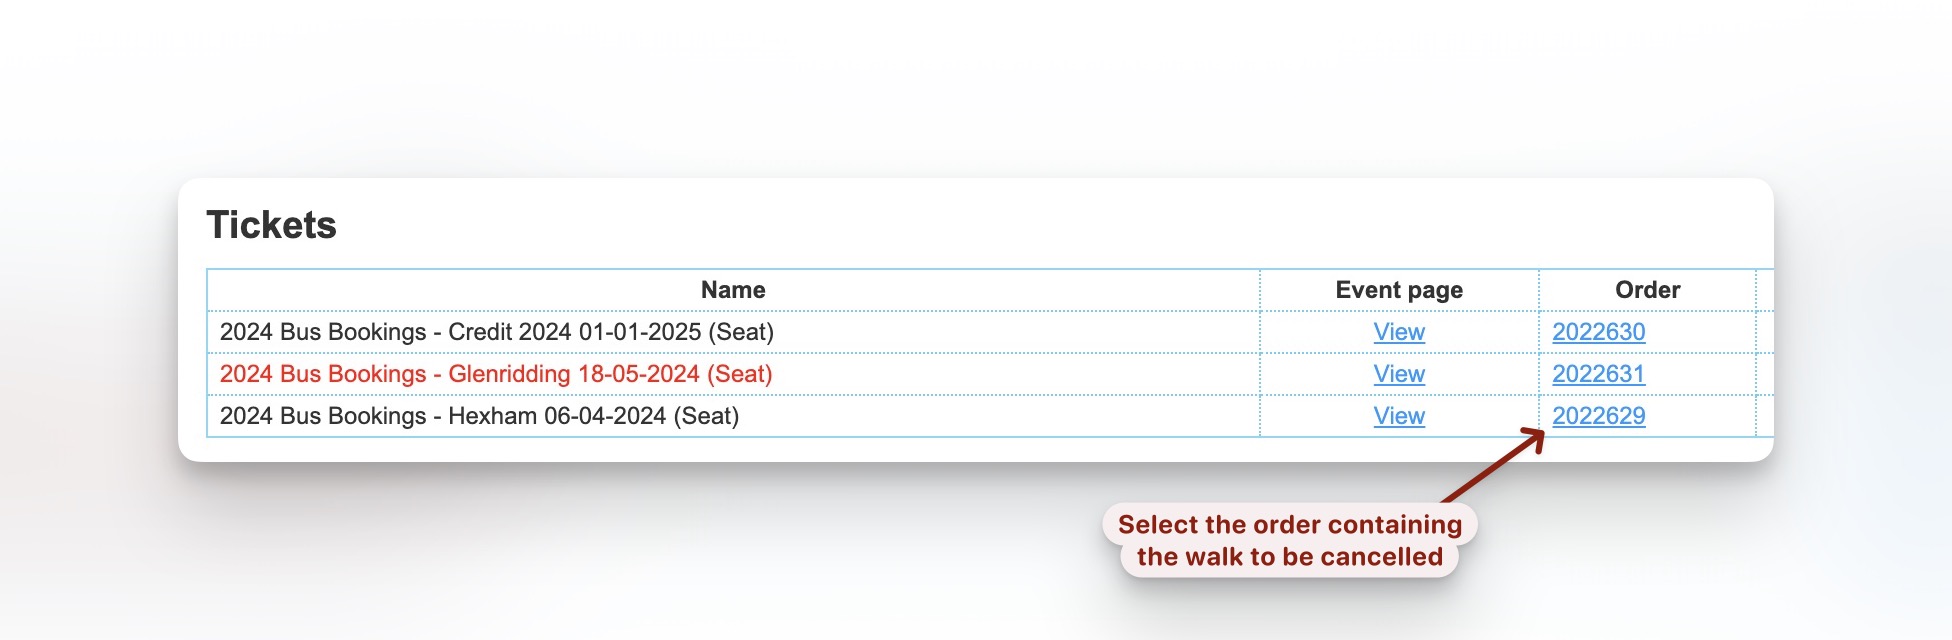The width and height of the screenshot is (1952, 640).
Task: Click the ticket name for Credit 2024
Action: (x=500, y=331)
